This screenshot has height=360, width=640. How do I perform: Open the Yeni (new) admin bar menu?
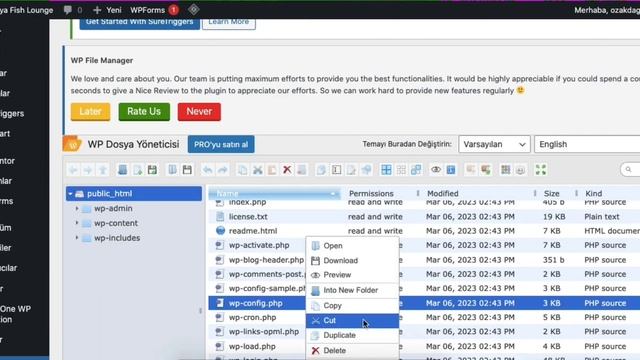(107, 10)
